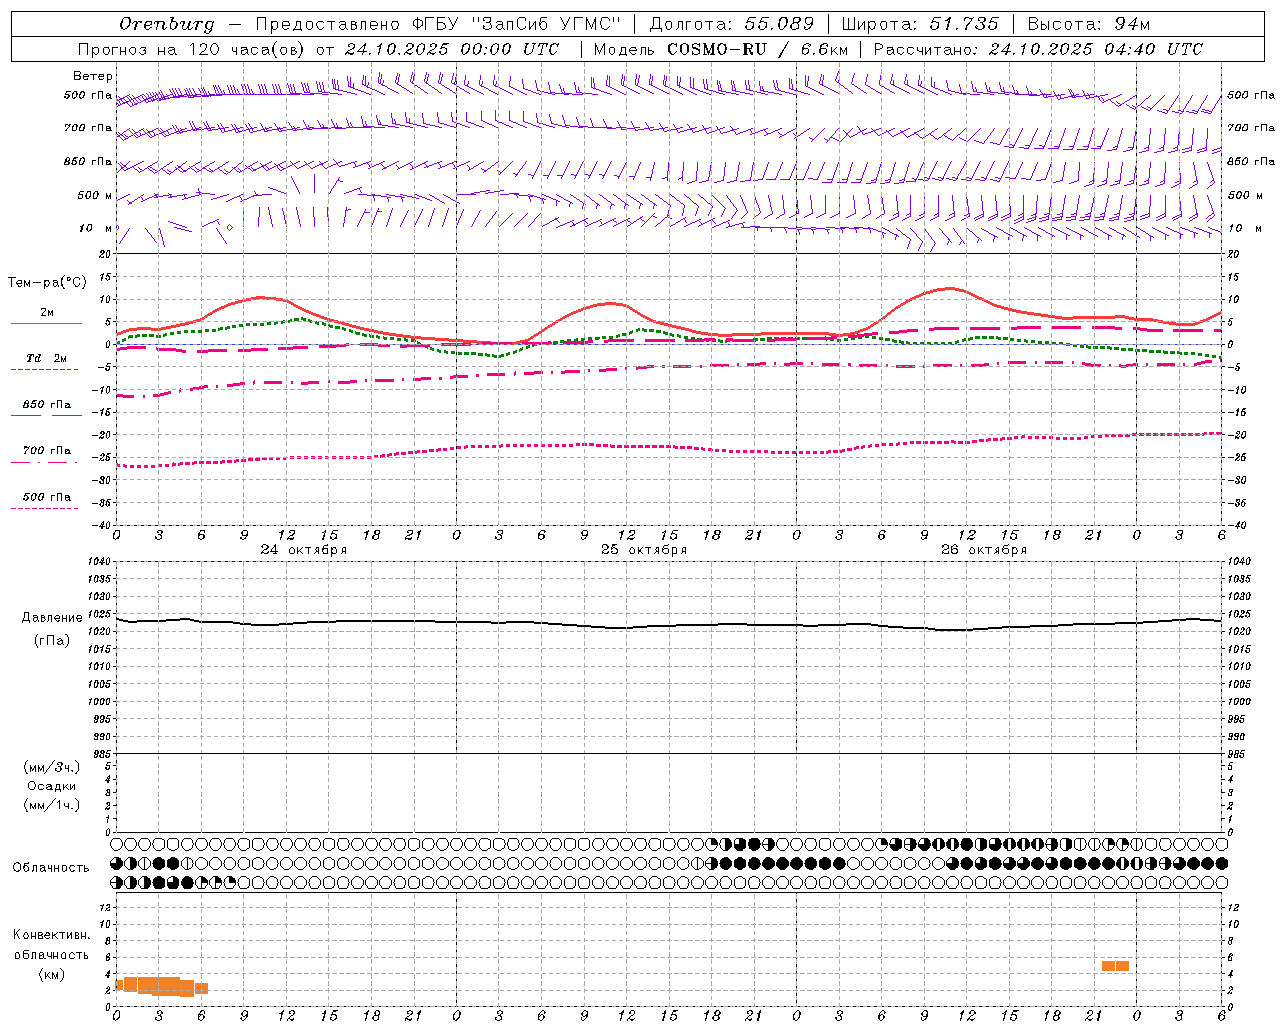Click the '(гПа)' unit under Давление
This screenshot has height=1024, width=1280.
point(52,641)
